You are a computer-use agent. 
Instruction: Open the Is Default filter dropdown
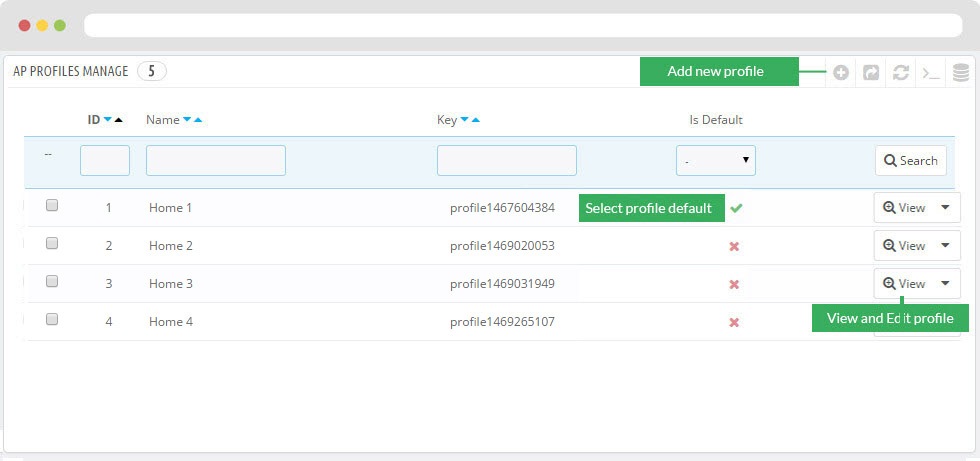[715, 160]
